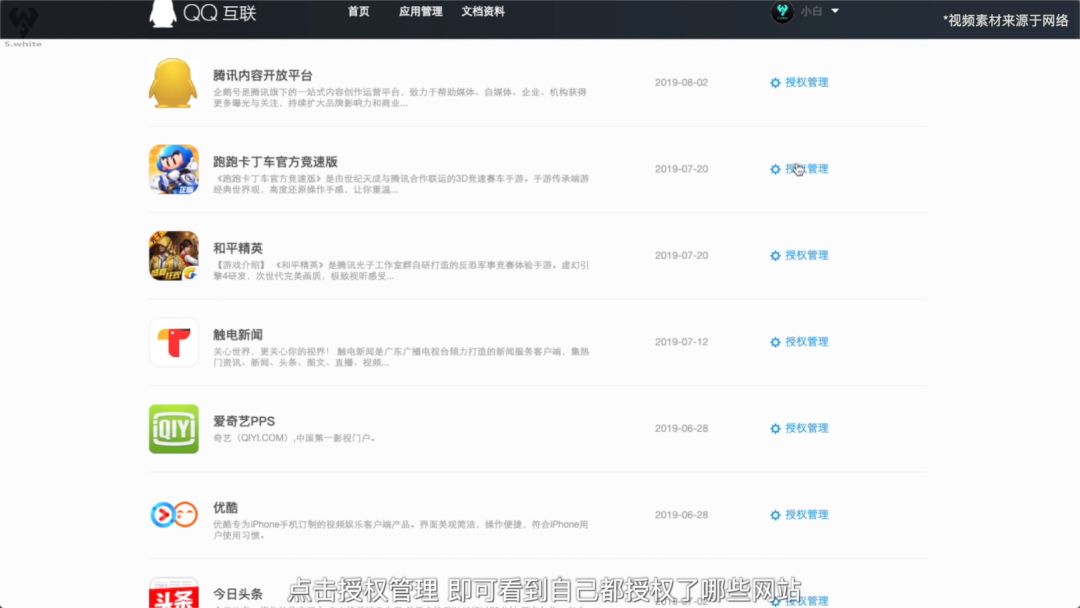Click the username 小白
Image resolution: width=1080 pixels, height=608 pixels.
pyautogui.click(x=811, y=12)
